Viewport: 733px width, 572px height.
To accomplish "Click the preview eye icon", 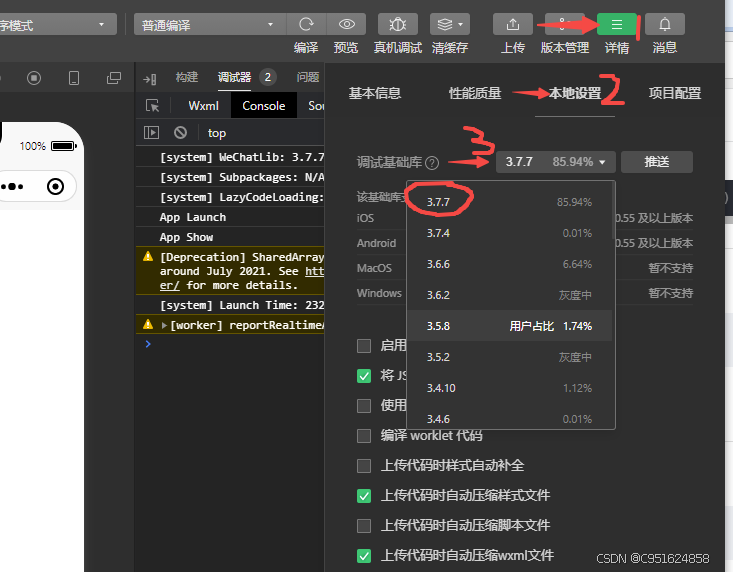I will coord(346,24).
